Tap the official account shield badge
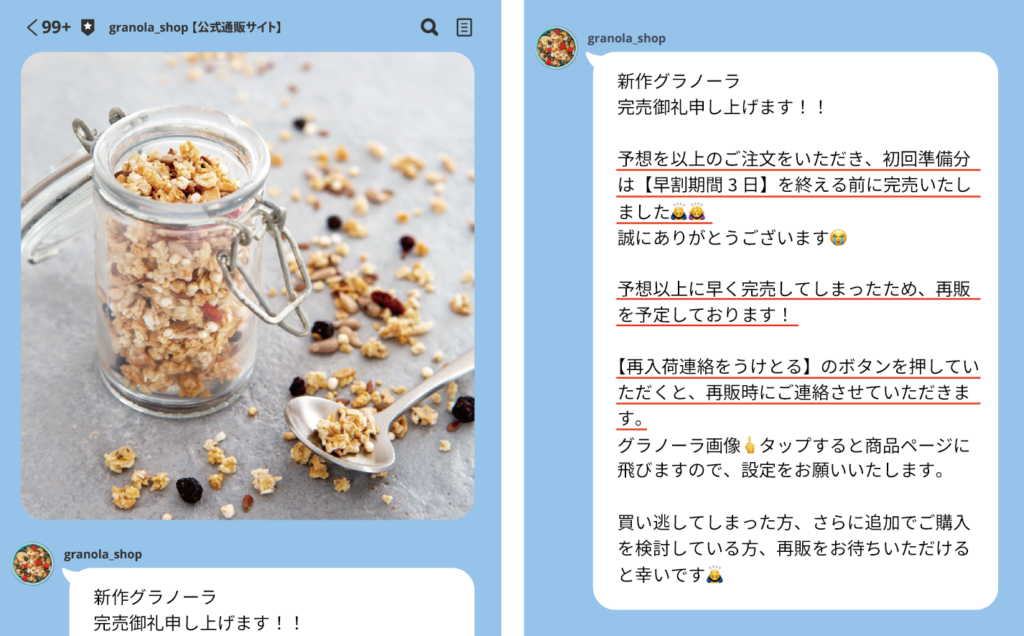This screenshot has height=636, width=1024. click(88, 27)
